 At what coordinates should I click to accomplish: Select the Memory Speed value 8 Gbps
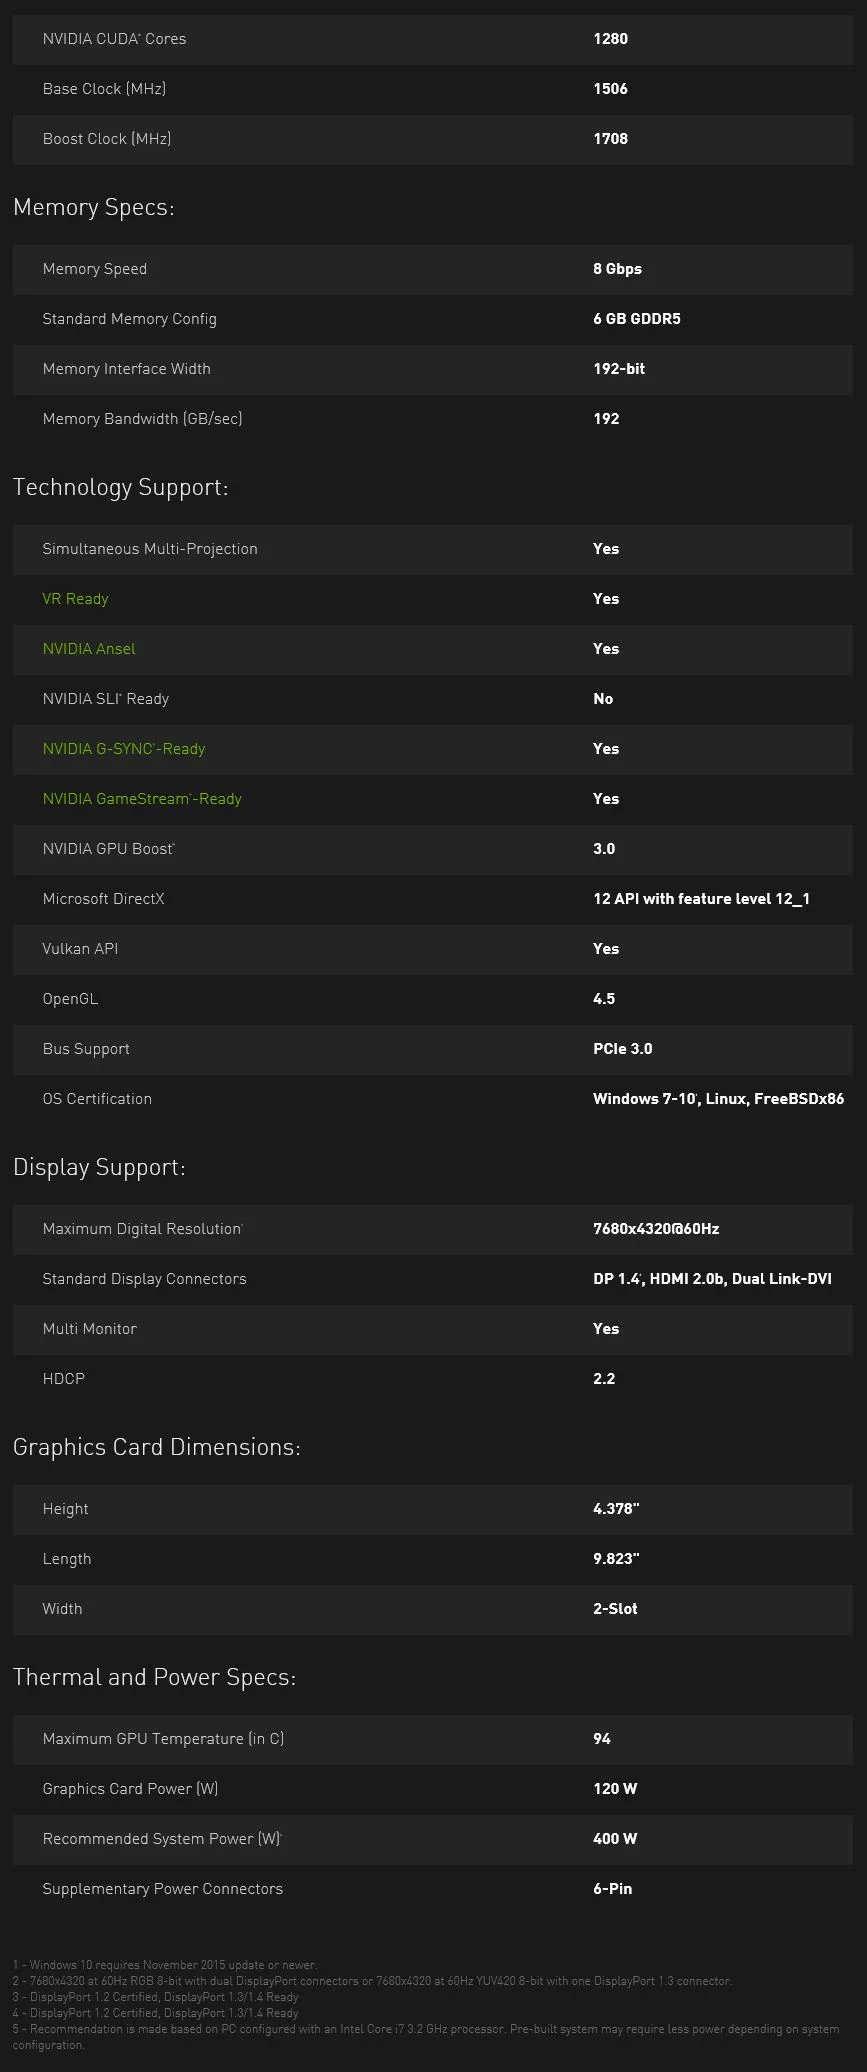click(618, 269)
